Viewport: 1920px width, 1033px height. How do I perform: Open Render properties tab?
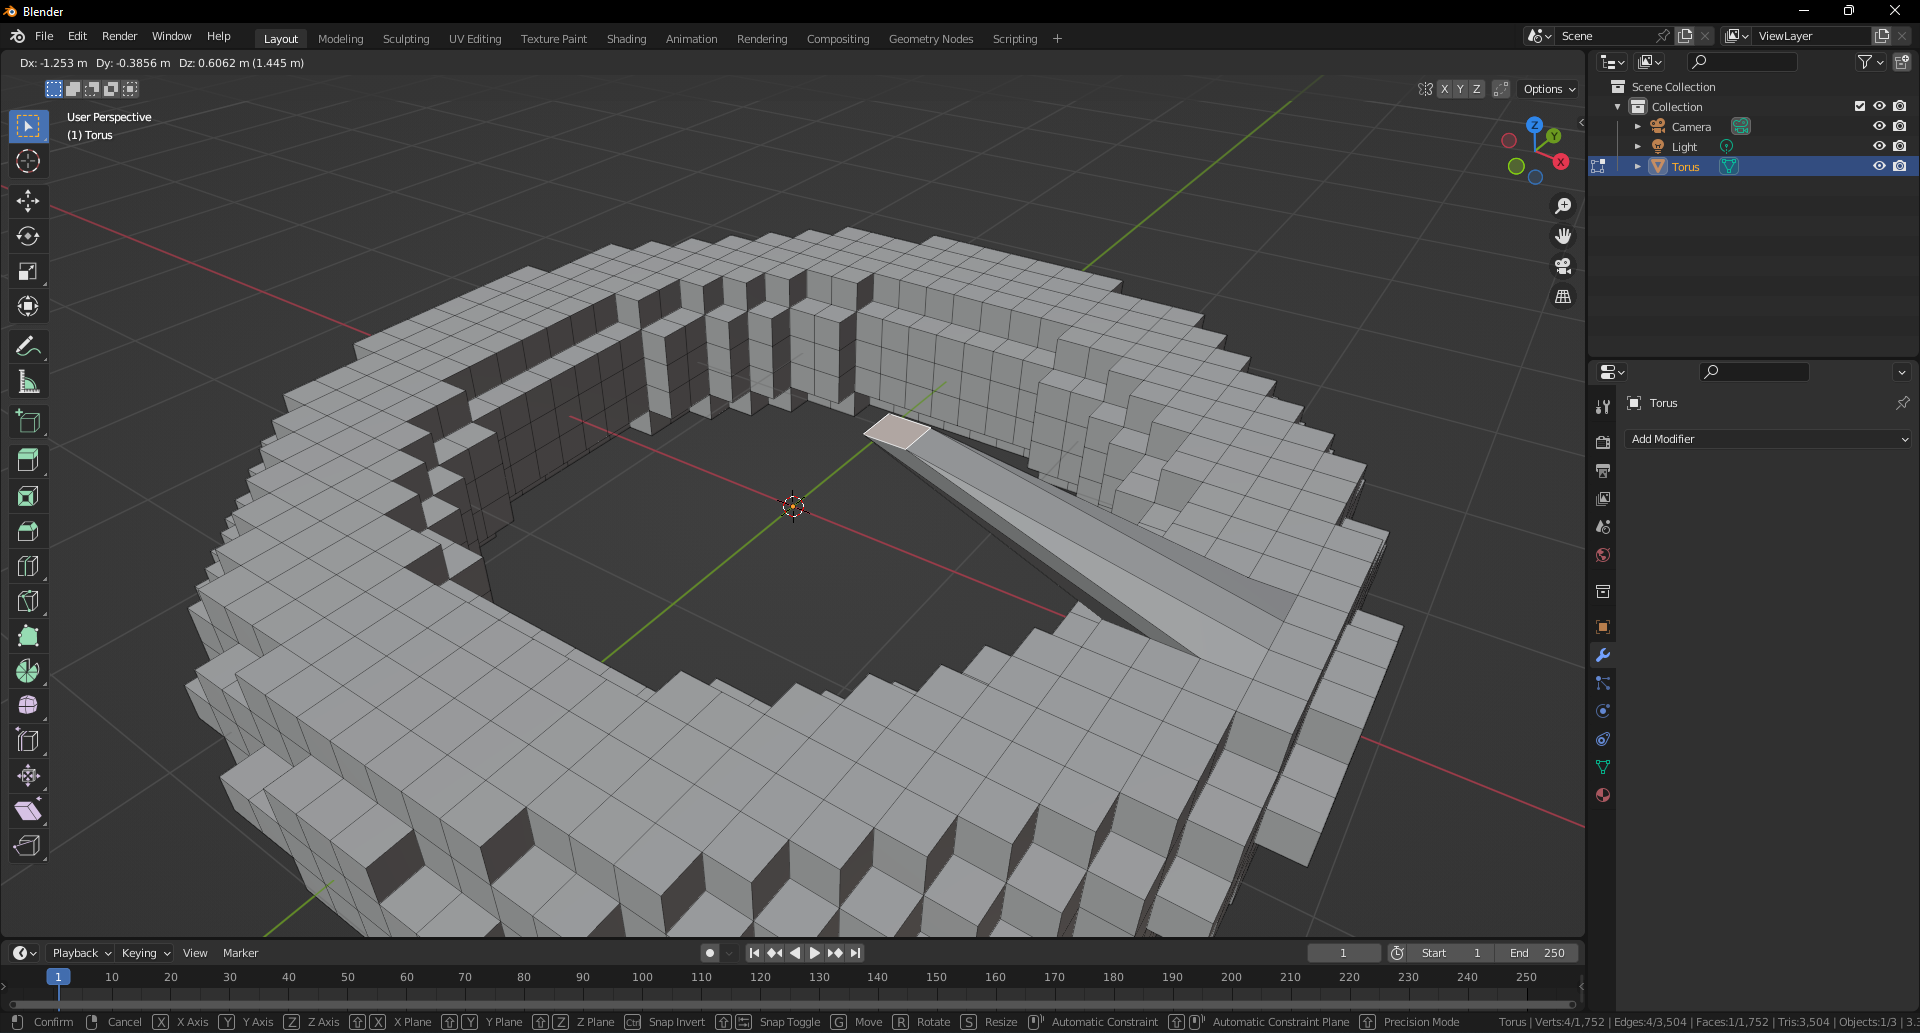coord(1603,443)
